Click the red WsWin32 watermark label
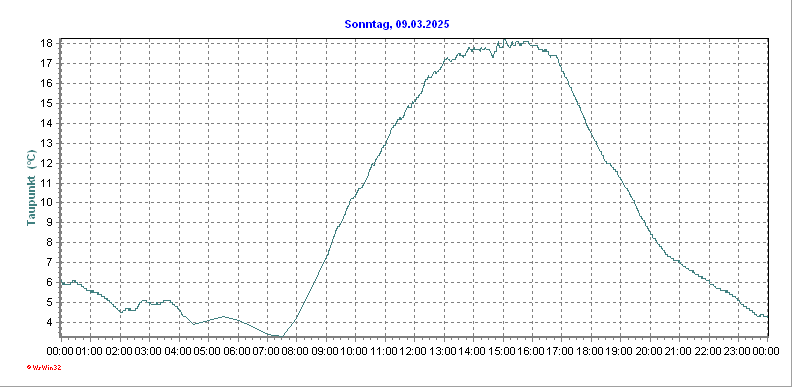Image resolution: width=792 pixels, height=387 pixels. (x=44, y=367)
